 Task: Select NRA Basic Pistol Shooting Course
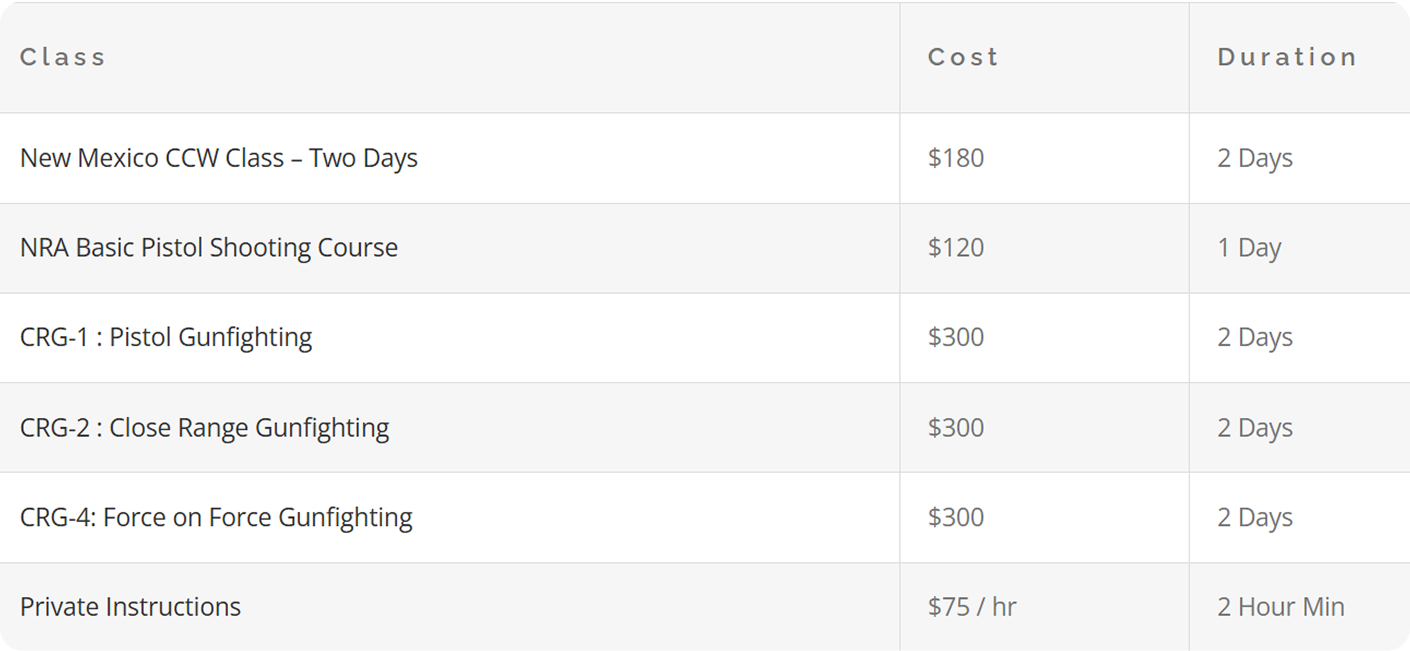click(x=209, y=248)
